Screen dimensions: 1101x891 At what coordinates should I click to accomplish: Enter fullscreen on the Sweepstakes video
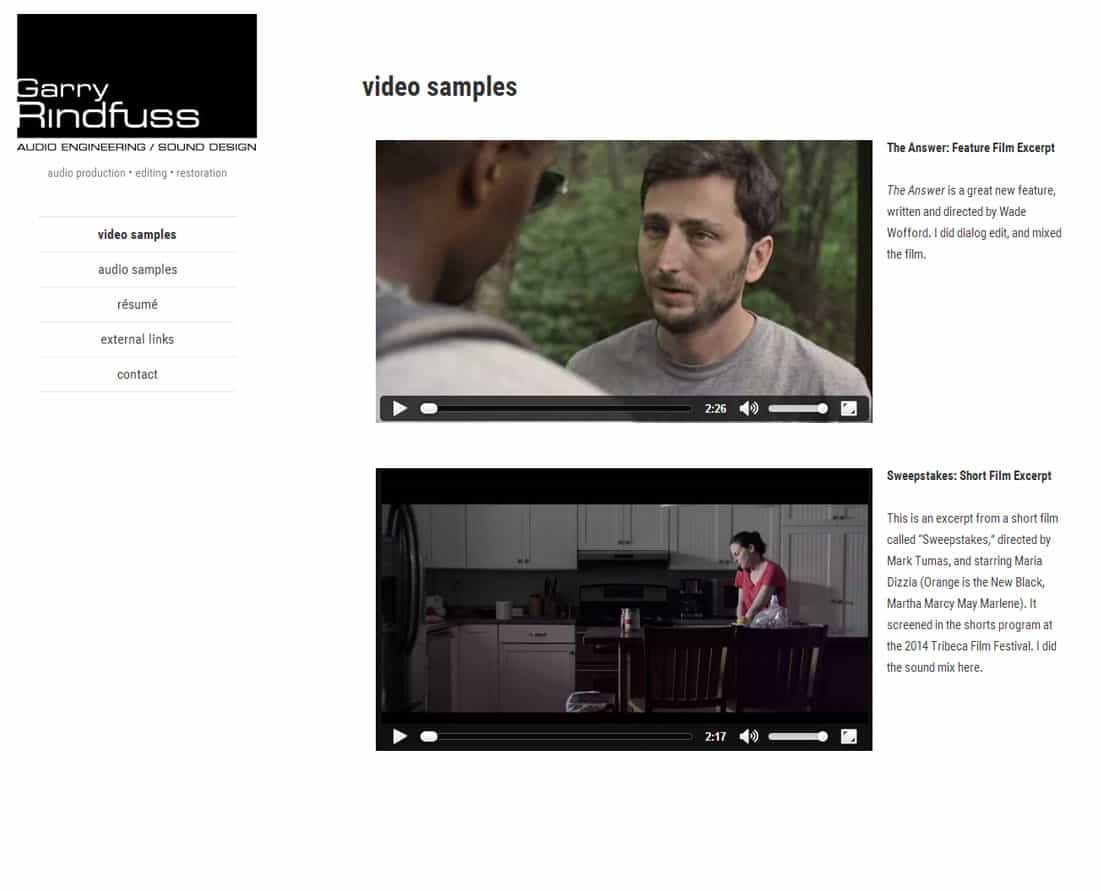click(x=848, y=736)
